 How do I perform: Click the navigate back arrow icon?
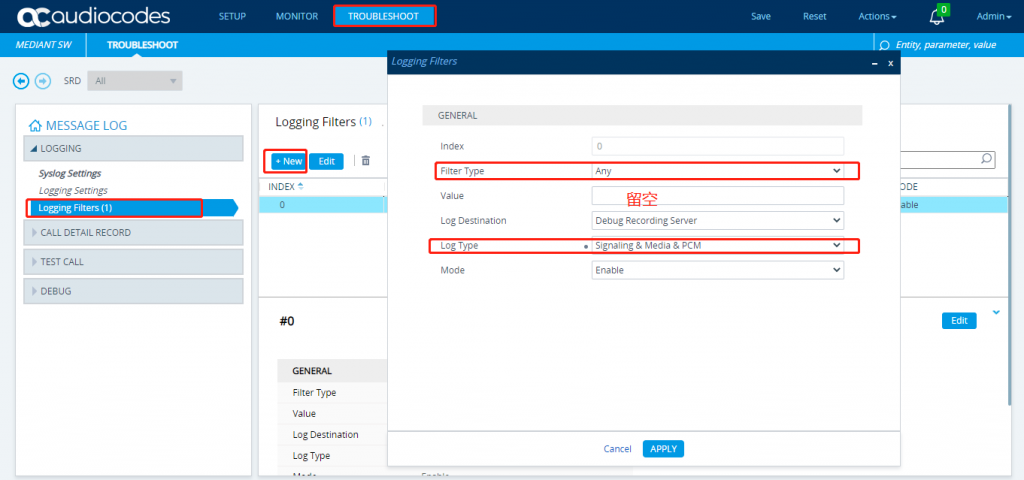click(x=22, y=81)
